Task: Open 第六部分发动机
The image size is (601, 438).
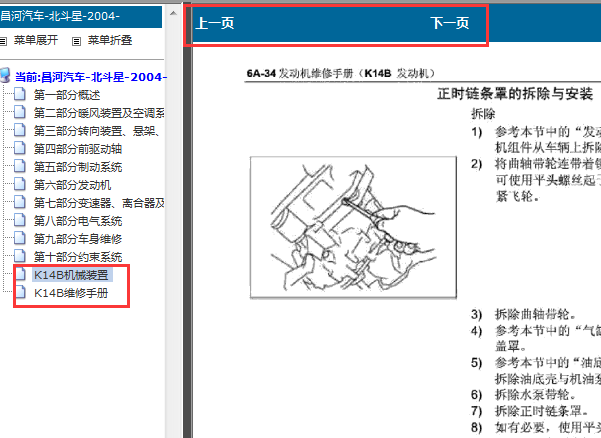Action: click(72, 185)
